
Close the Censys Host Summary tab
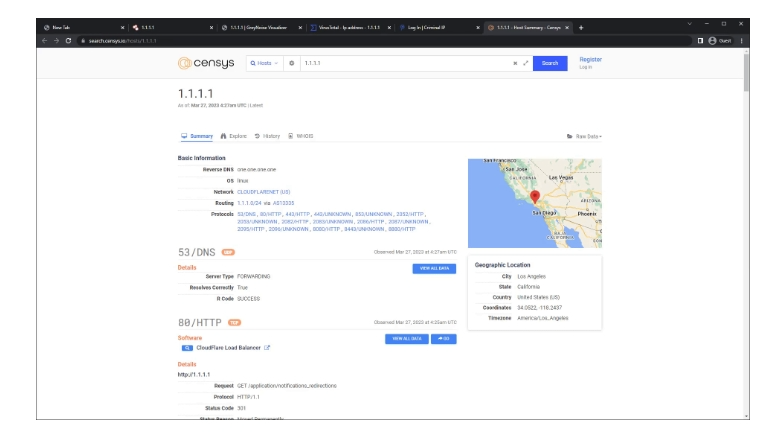(x=567, y=28)
